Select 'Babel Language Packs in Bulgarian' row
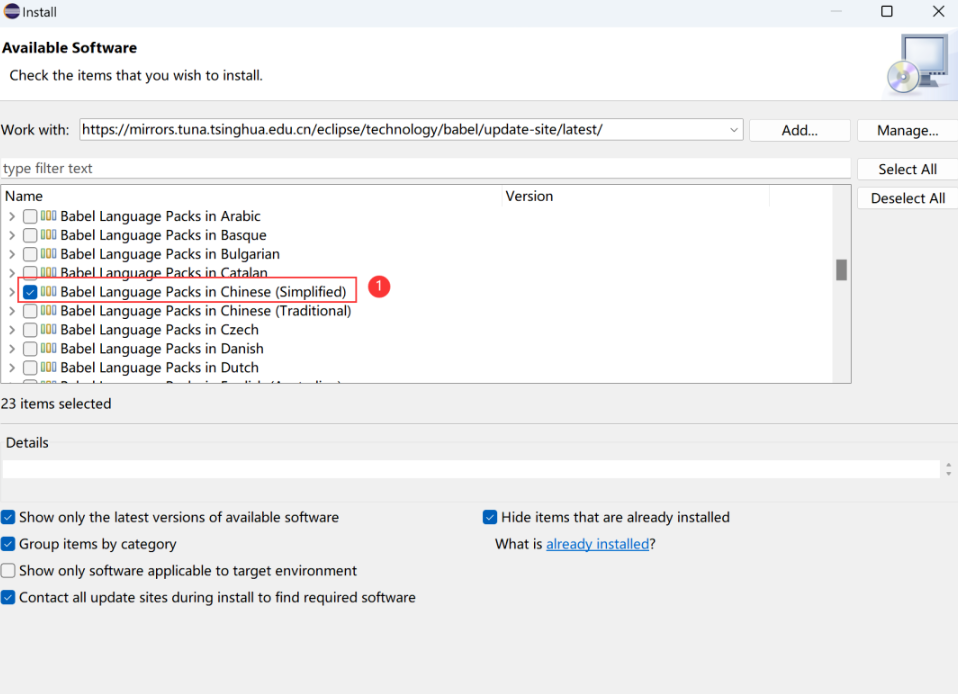 tap(170, 254)
